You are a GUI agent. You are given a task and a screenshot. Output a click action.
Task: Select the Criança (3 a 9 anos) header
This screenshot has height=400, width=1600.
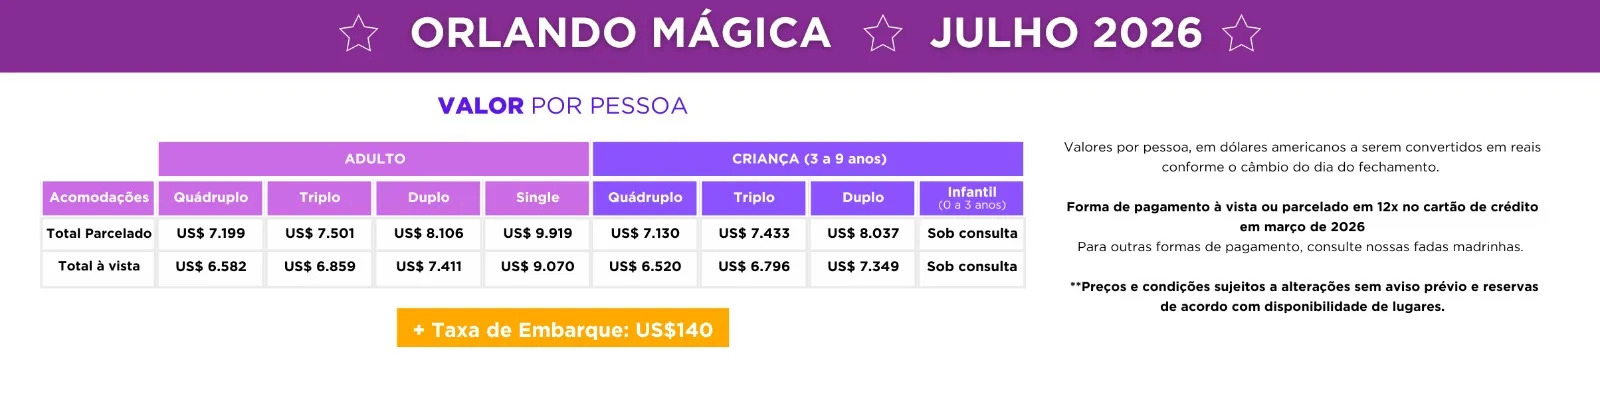(x=808, y=159)
